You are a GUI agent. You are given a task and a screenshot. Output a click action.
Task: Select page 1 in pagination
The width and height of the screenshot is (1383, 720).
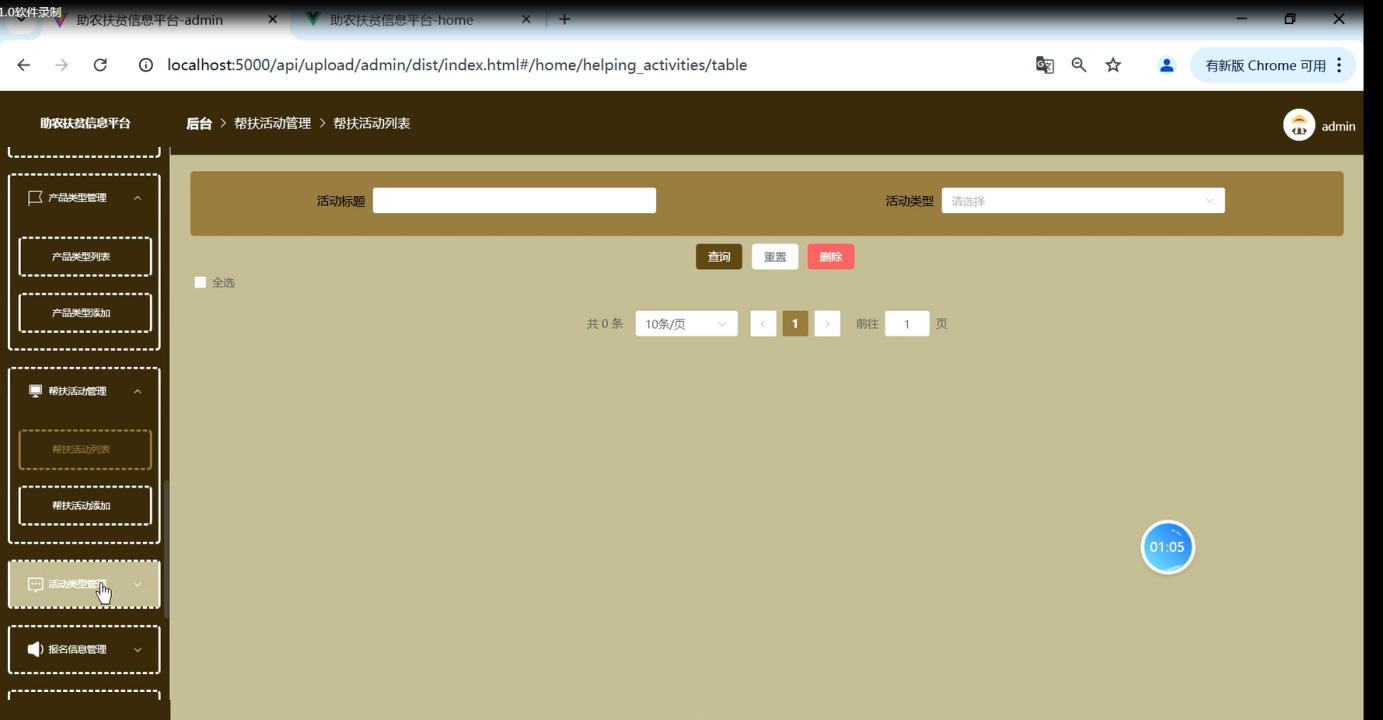(x=795, y=324)
